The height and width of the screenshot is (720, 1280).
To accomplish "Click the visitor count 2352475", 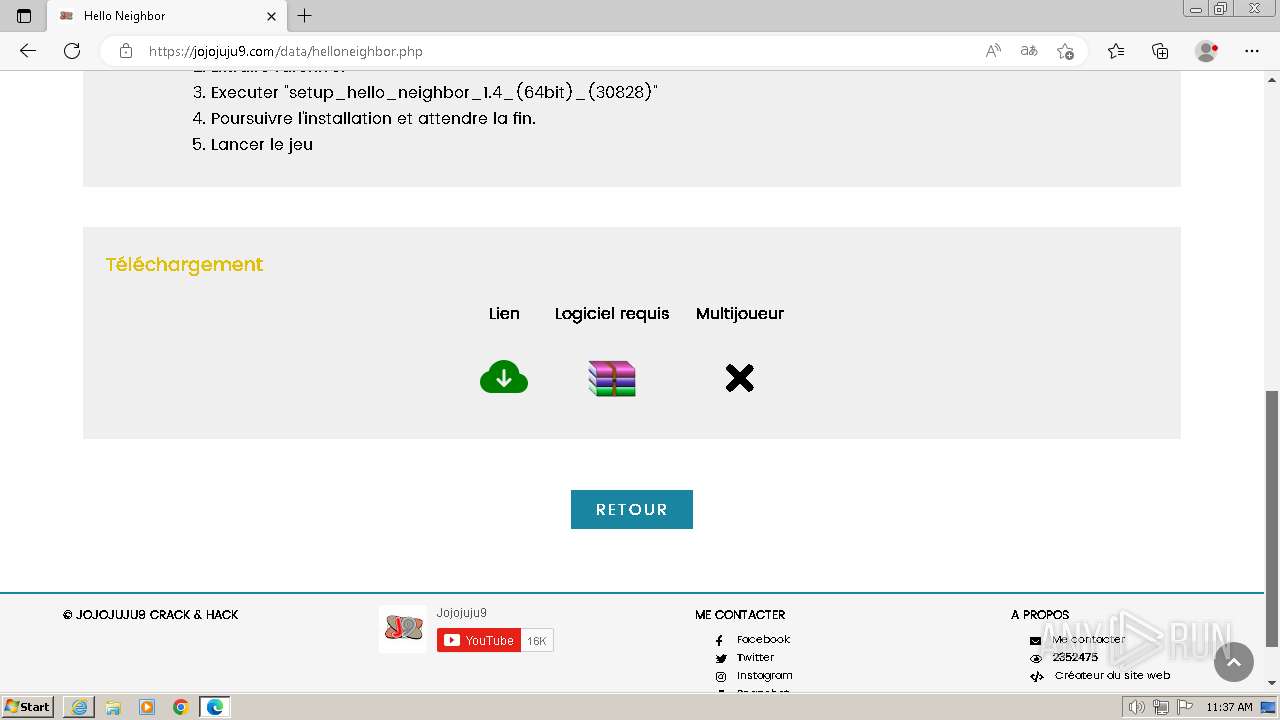I will point(1075,657).
